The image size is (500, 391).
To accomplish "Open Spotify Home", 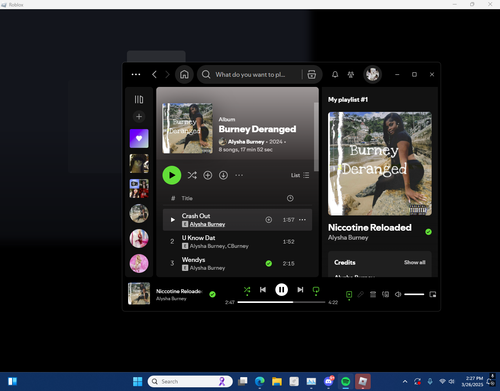I will (184, 74).
